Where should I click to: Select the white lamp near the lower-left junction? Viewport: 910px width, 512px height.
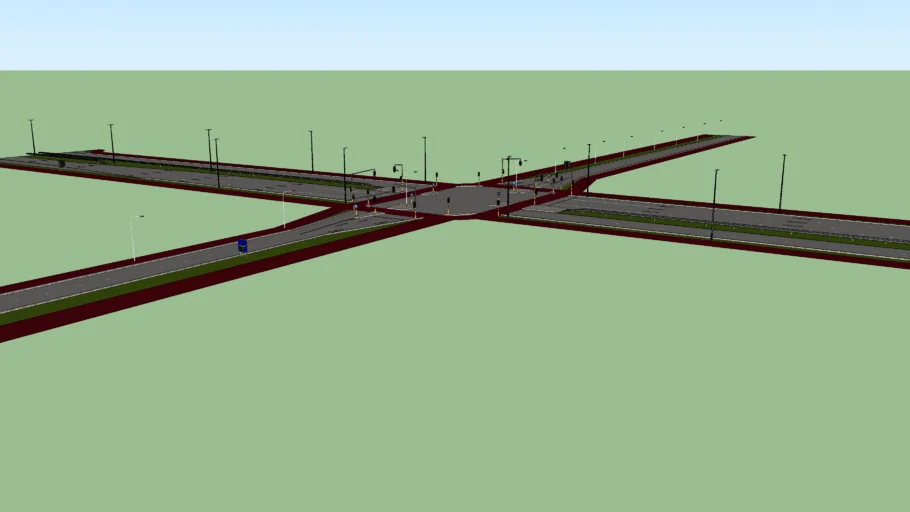click(284, 209)
